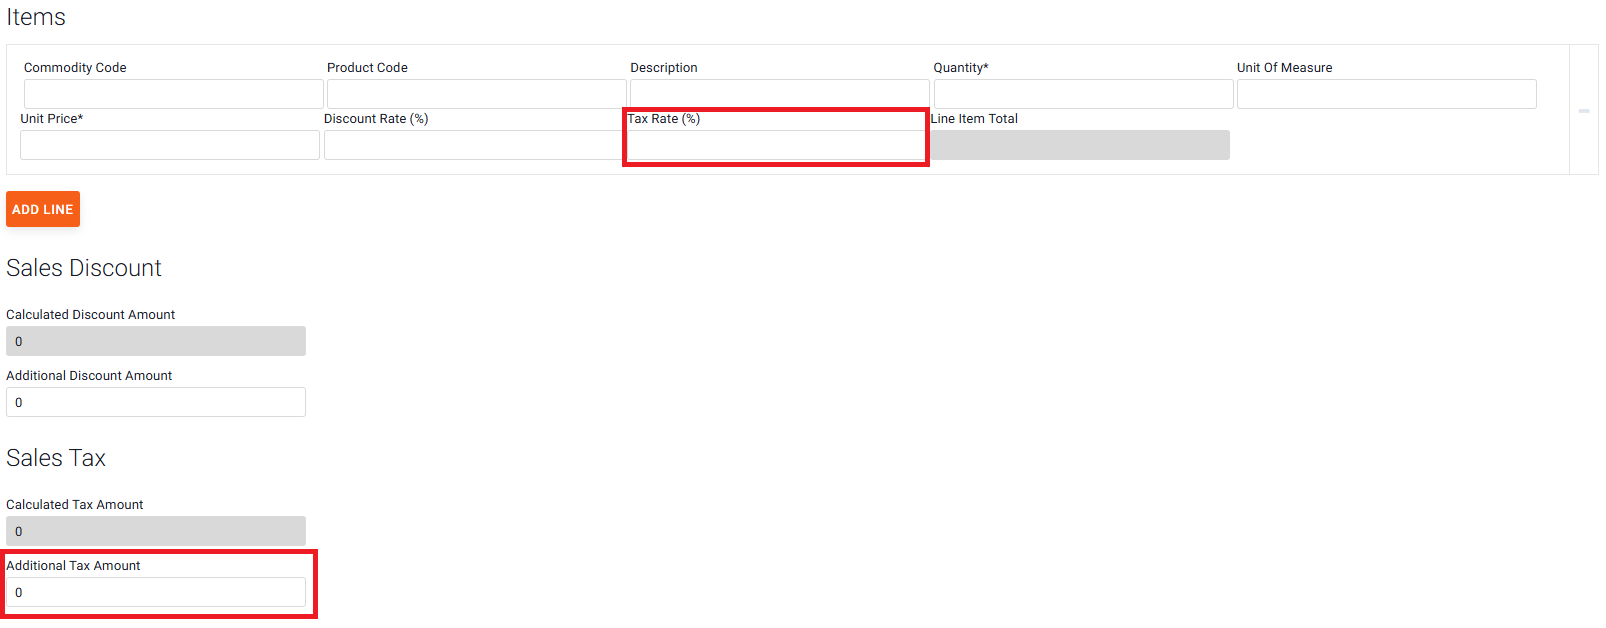Click the Commodity Code input field
This screenshot has height=628, width=1606.
(174, 94)
